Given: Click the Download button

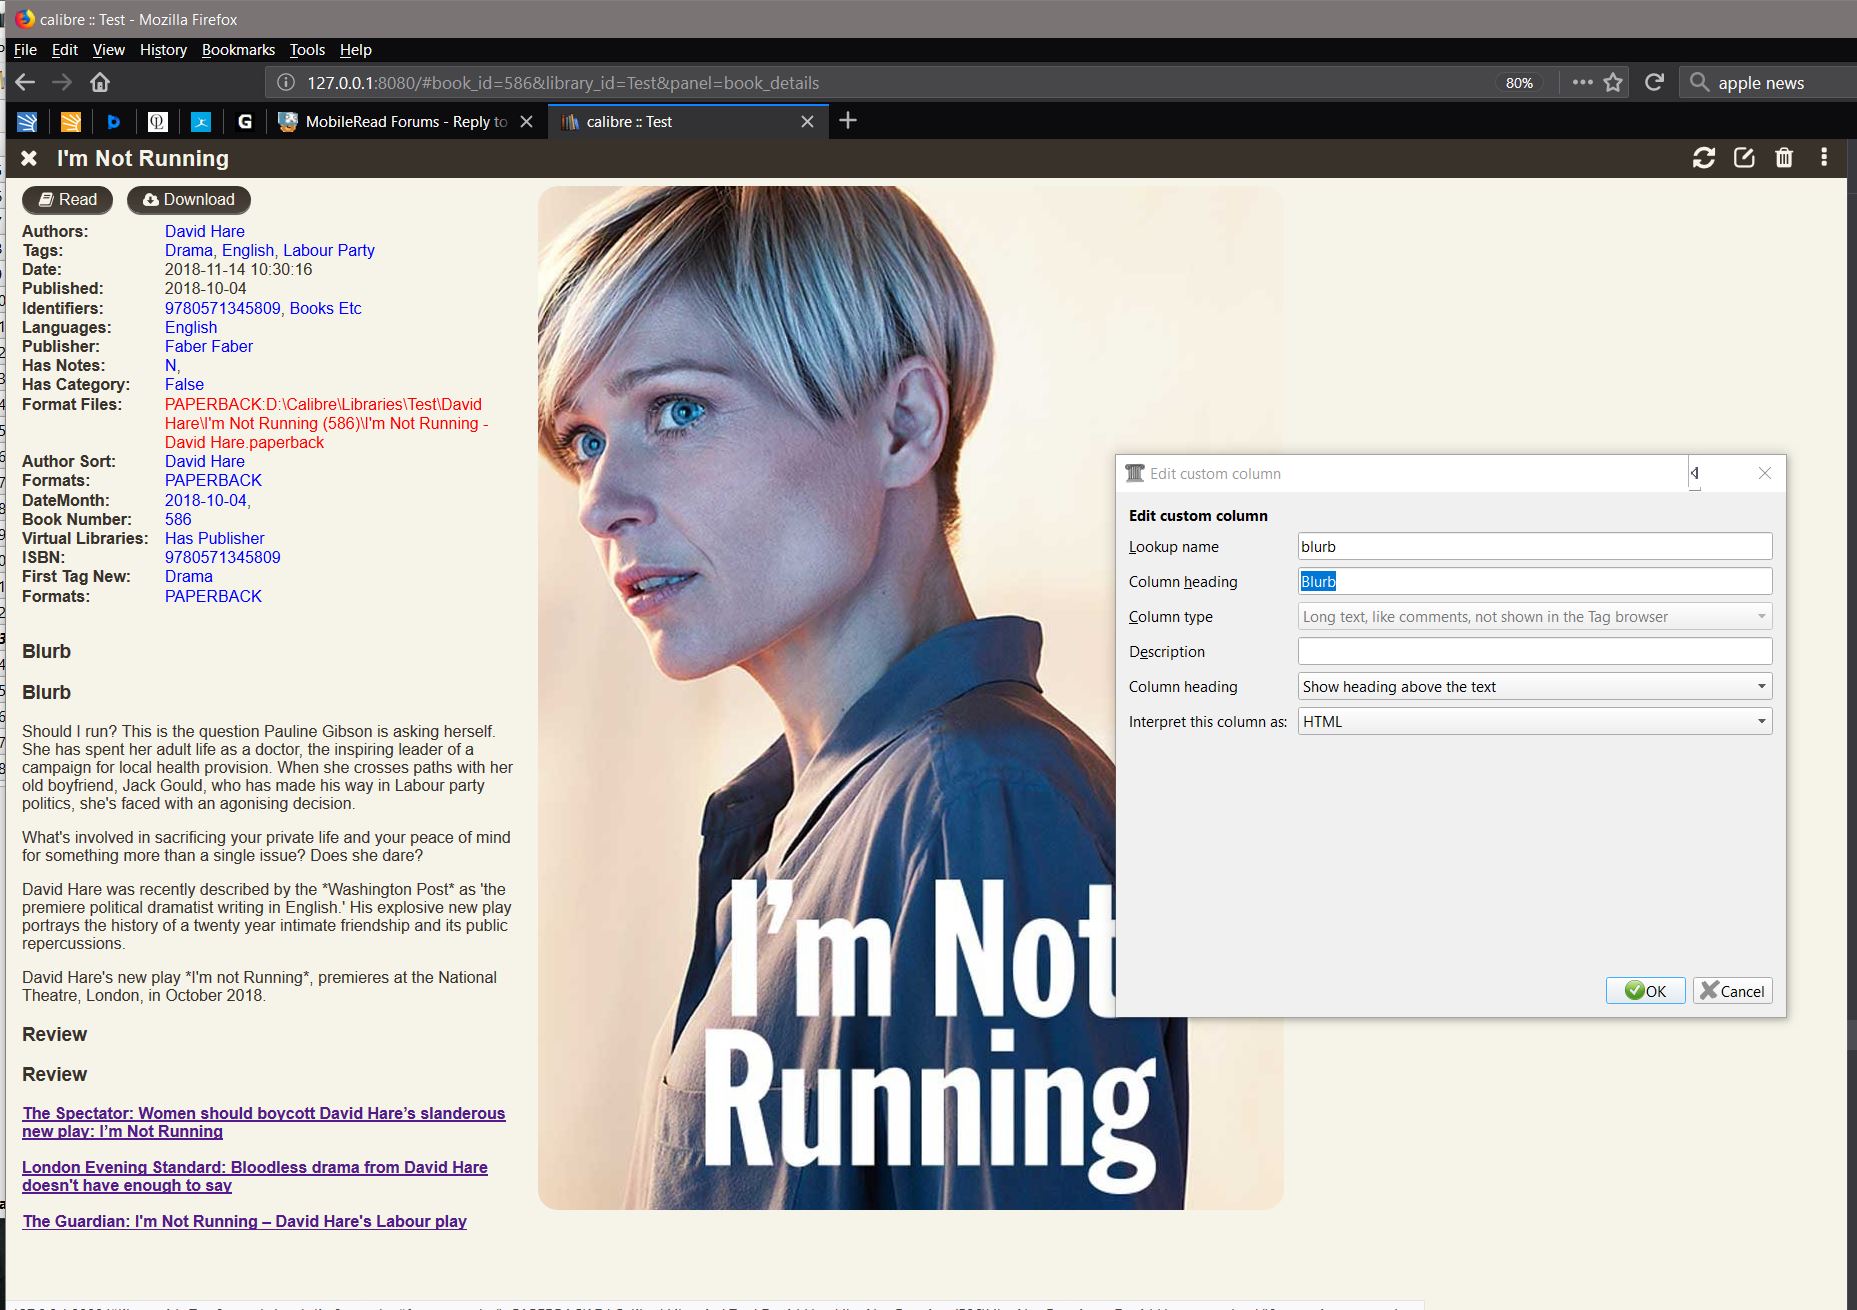Looking at the screenshot, I should point(189,200).
